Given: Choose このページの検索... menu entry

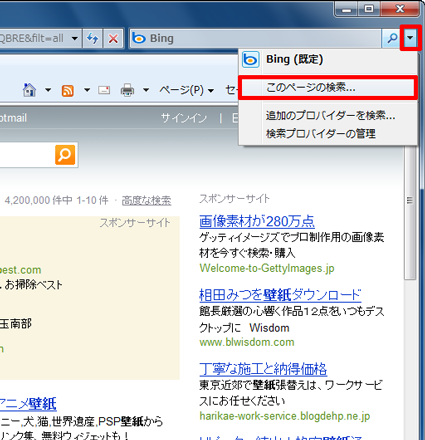Looking at the screenshot, I should 328,88.
